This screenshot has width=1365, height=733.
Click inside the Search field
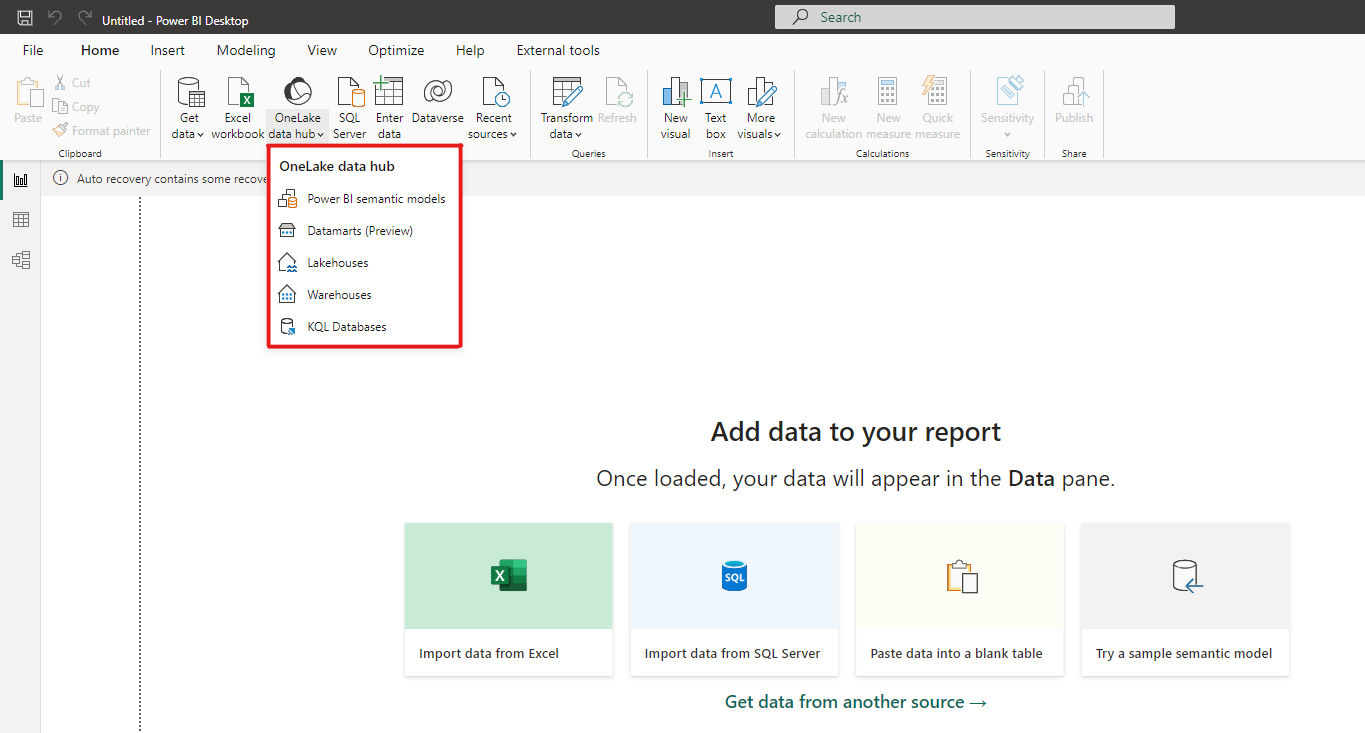[x=973, y=16]
